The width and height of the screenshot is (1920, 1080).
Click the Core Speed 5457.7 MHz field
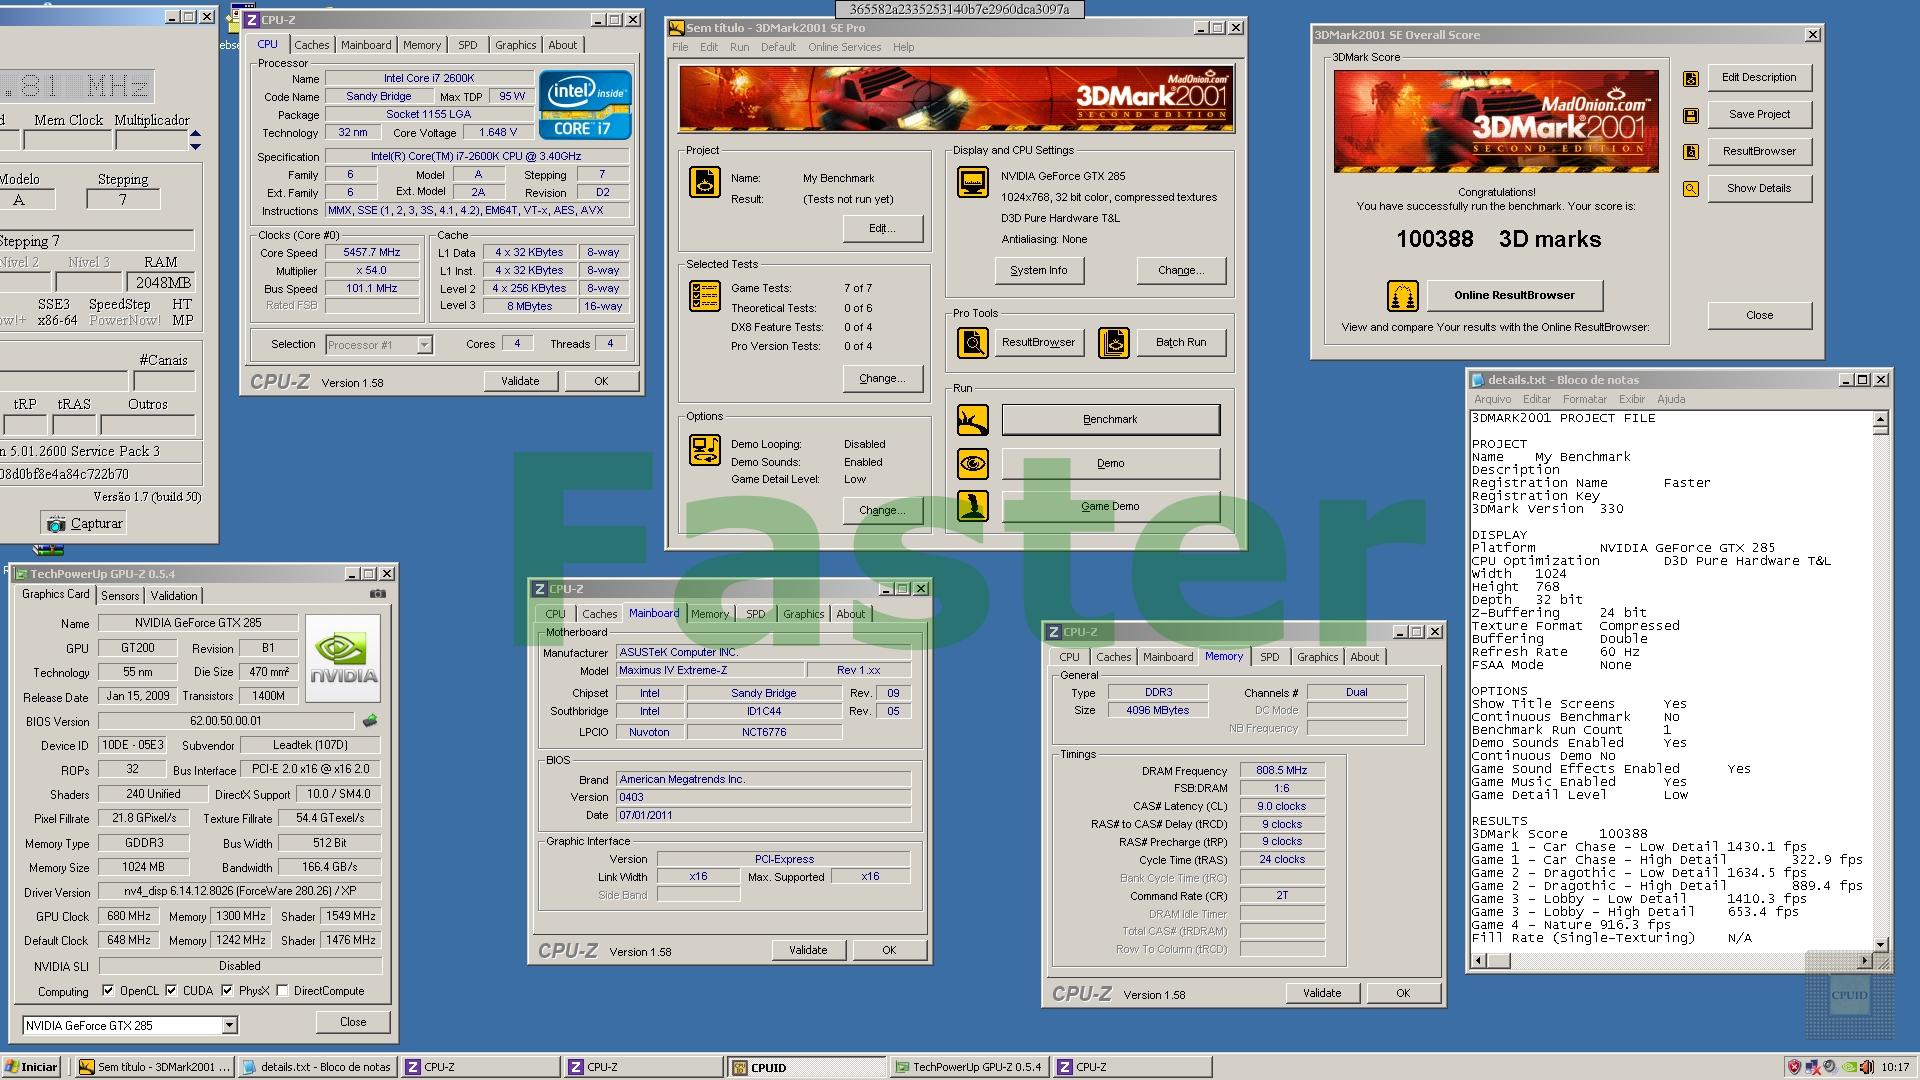click(371, 252)
